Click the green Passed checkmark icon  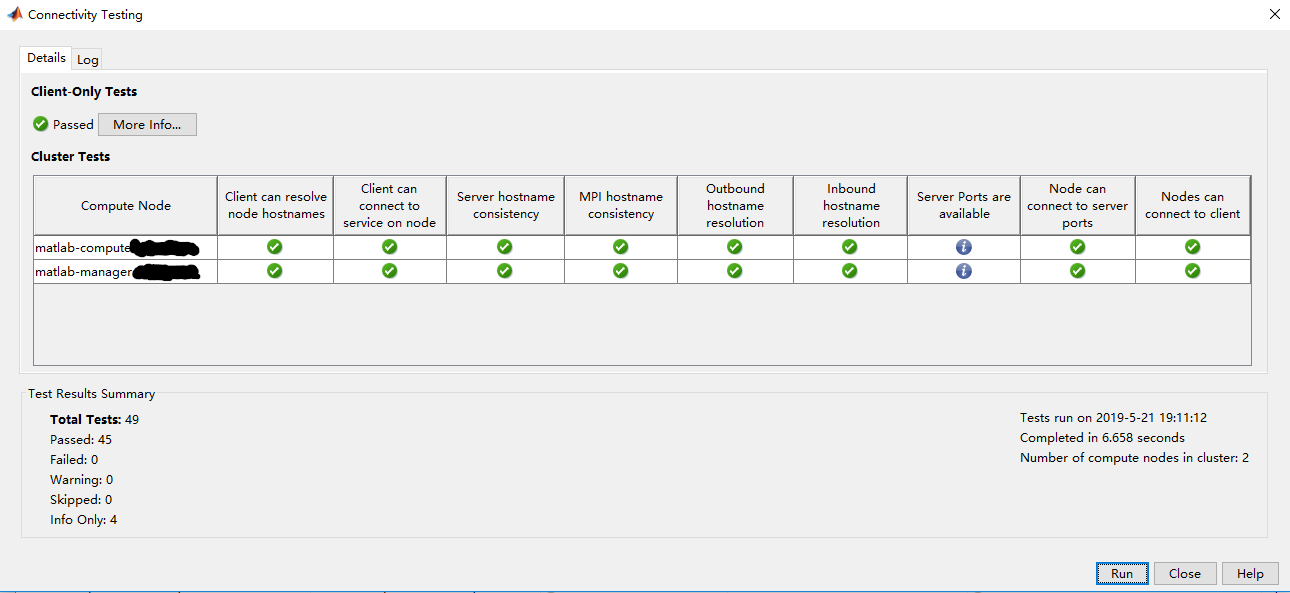[x=40, y=124]
